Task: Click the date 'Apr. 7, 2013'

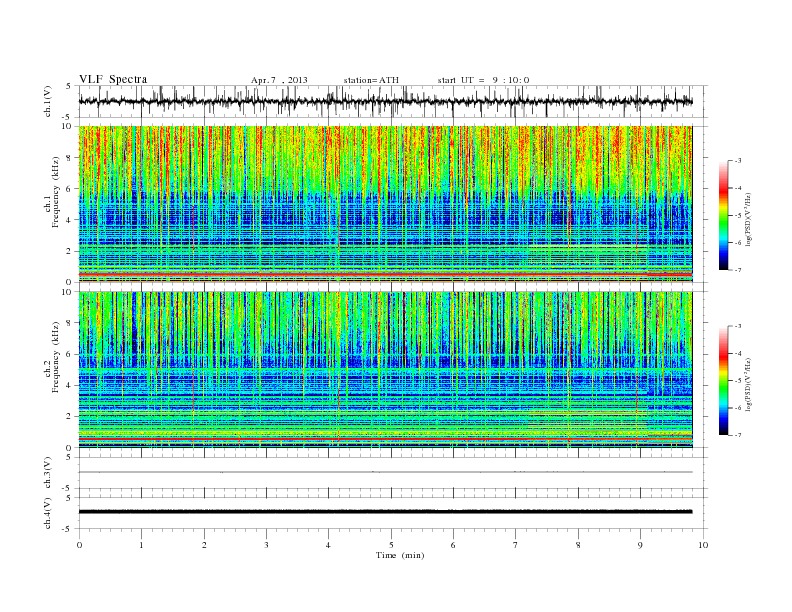Action: pos(279,80)
